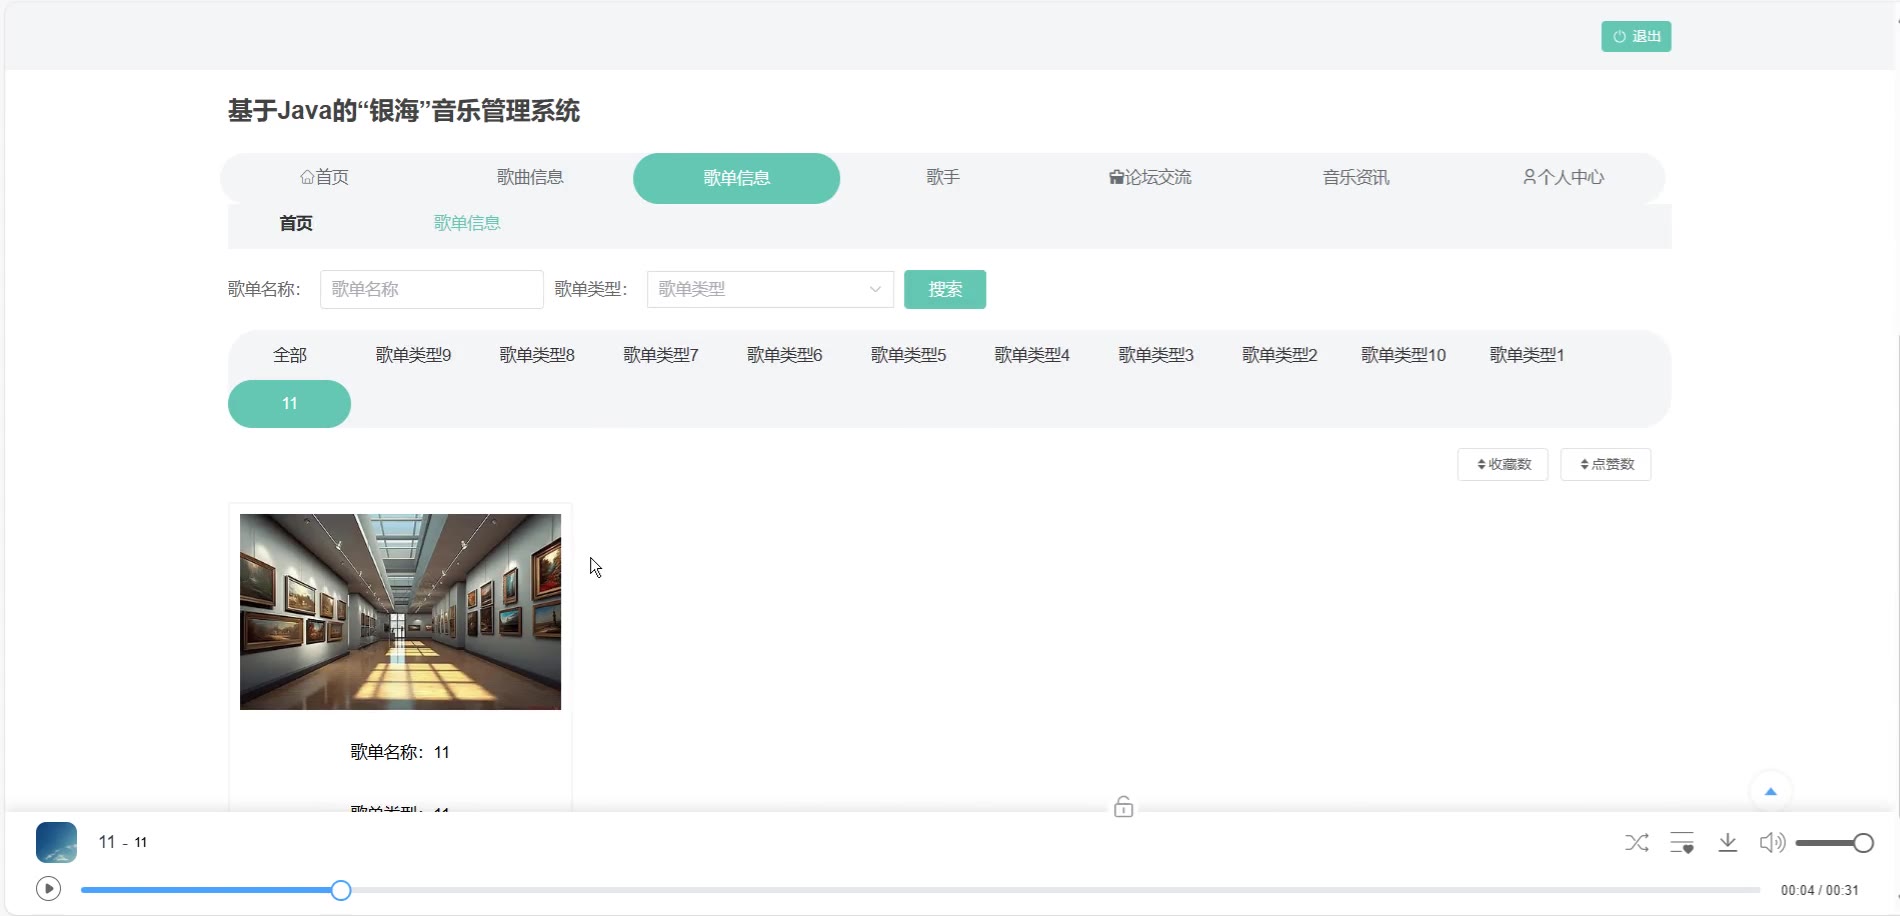This screenshot has height=916, width=1900.
Task: Click the 歌单名称 input field
Action: pyautogui.click(x=431, y=289)
